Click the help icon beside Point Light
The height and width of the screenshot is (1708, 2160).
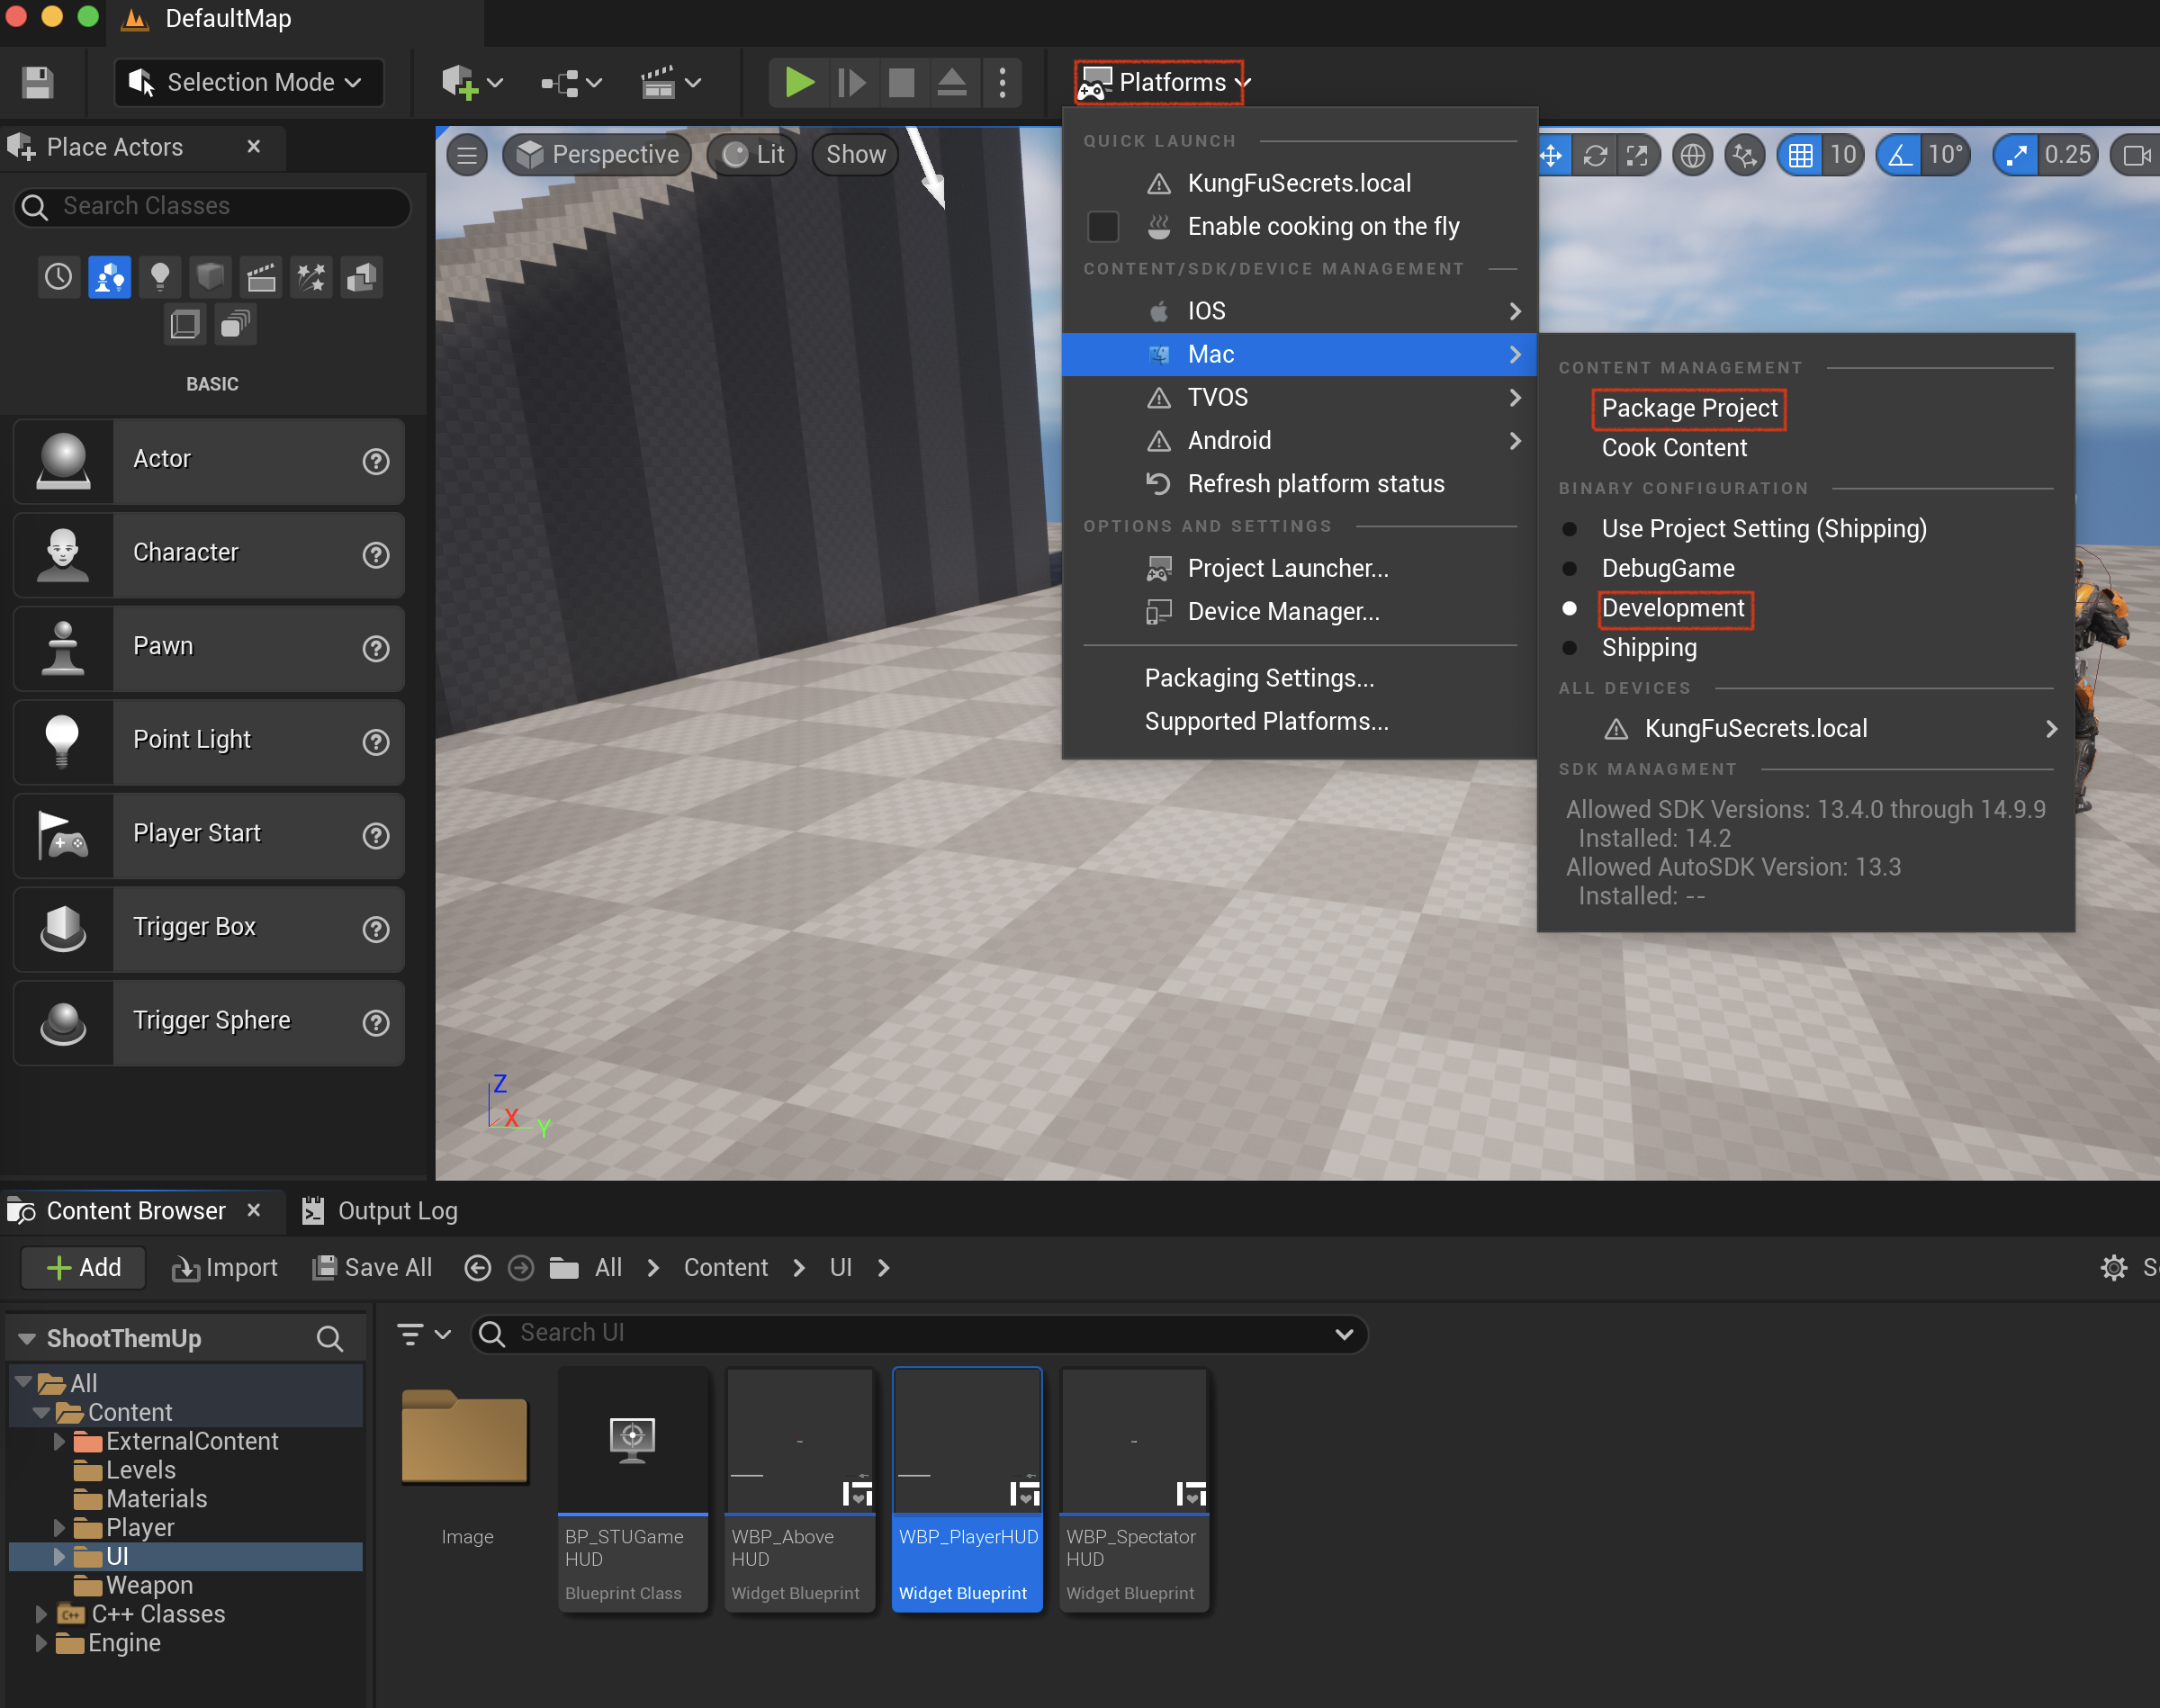click(x=376, y=742)
